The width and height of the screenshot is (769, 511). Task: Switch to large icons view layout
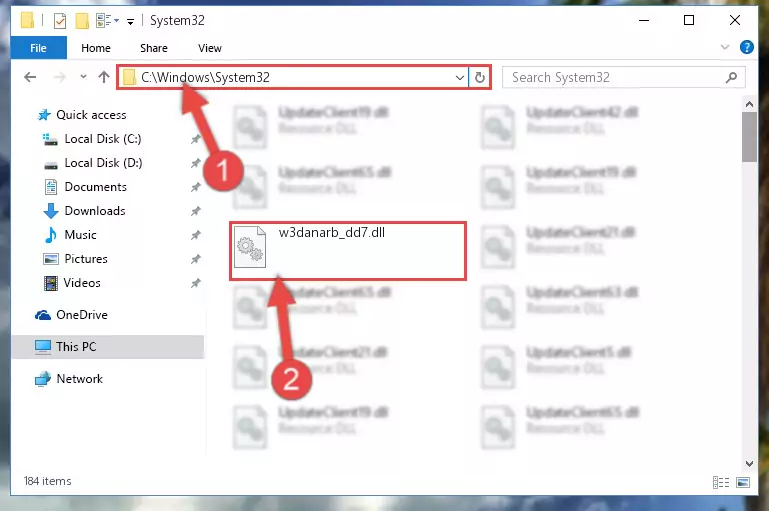point(743,483)
